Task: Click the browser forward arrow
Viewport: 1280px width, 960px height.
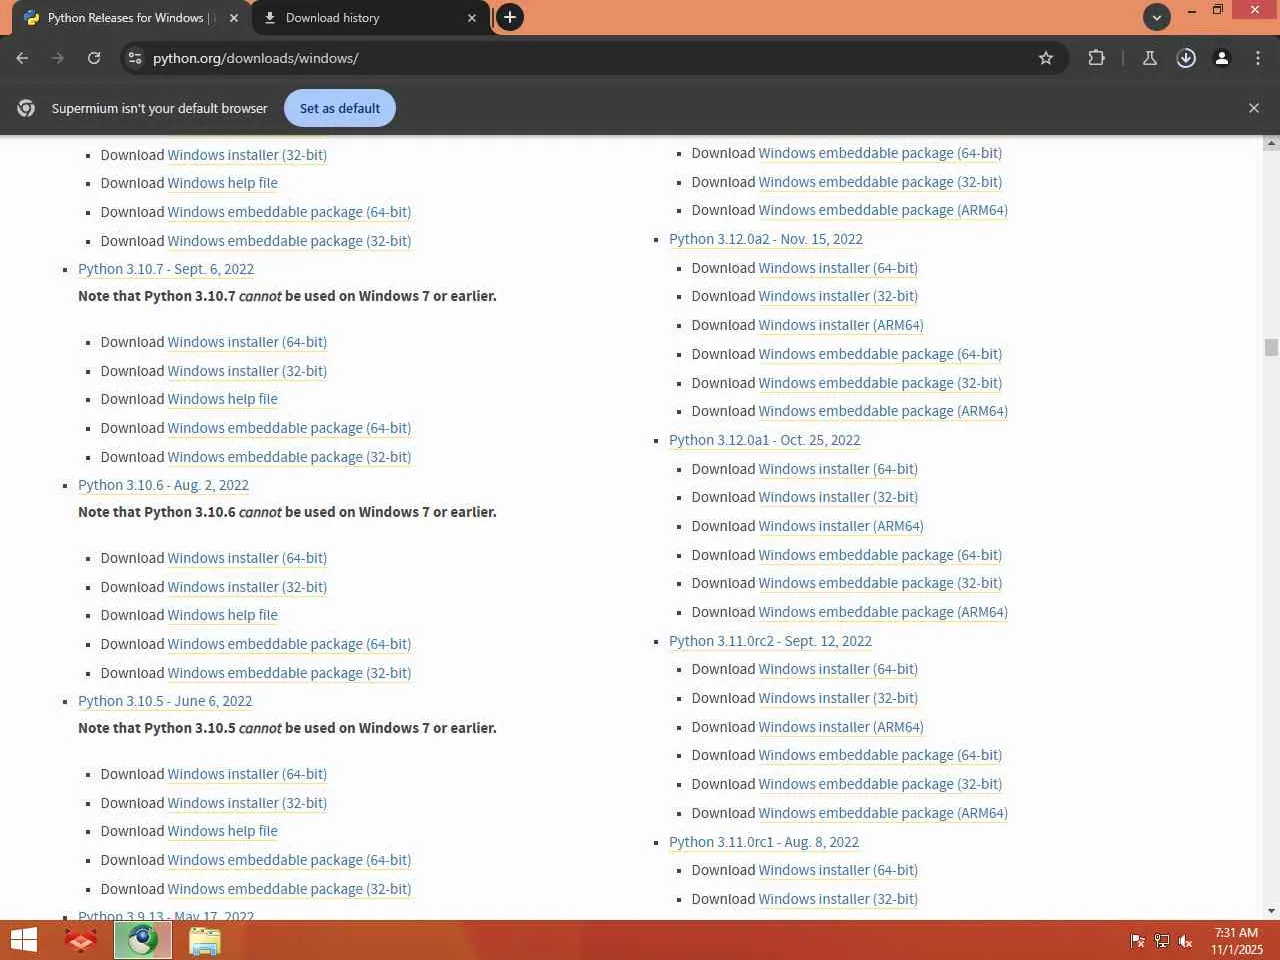Action: [x=58, y=58]
